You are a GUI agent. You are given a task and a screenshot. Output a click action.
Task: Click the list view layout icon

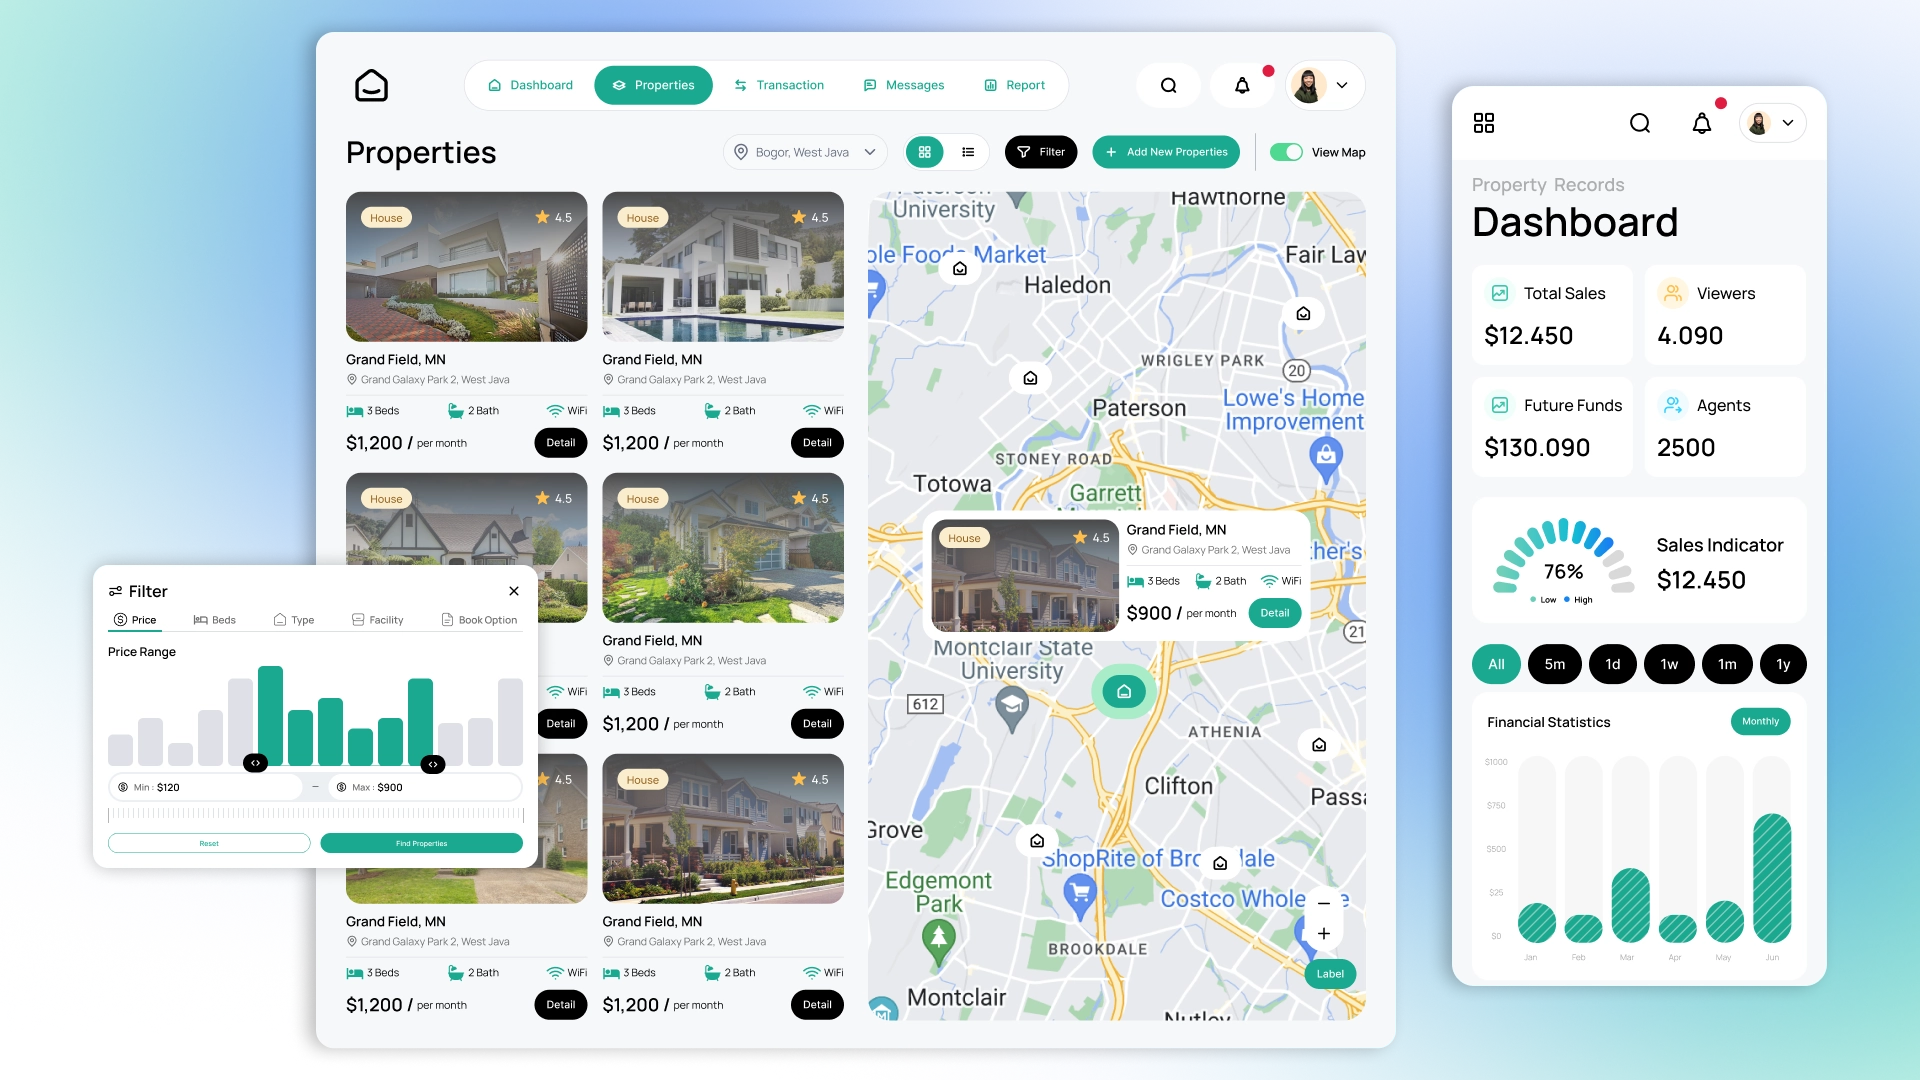tap(968, 152)
